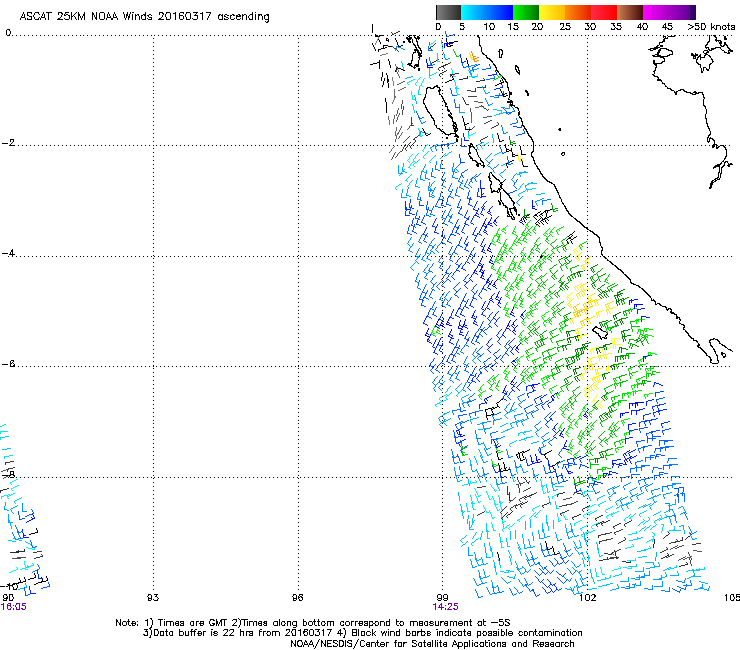The image size is (740, 650).
Task: Click the latitude label -4
Action: point(8,253)
